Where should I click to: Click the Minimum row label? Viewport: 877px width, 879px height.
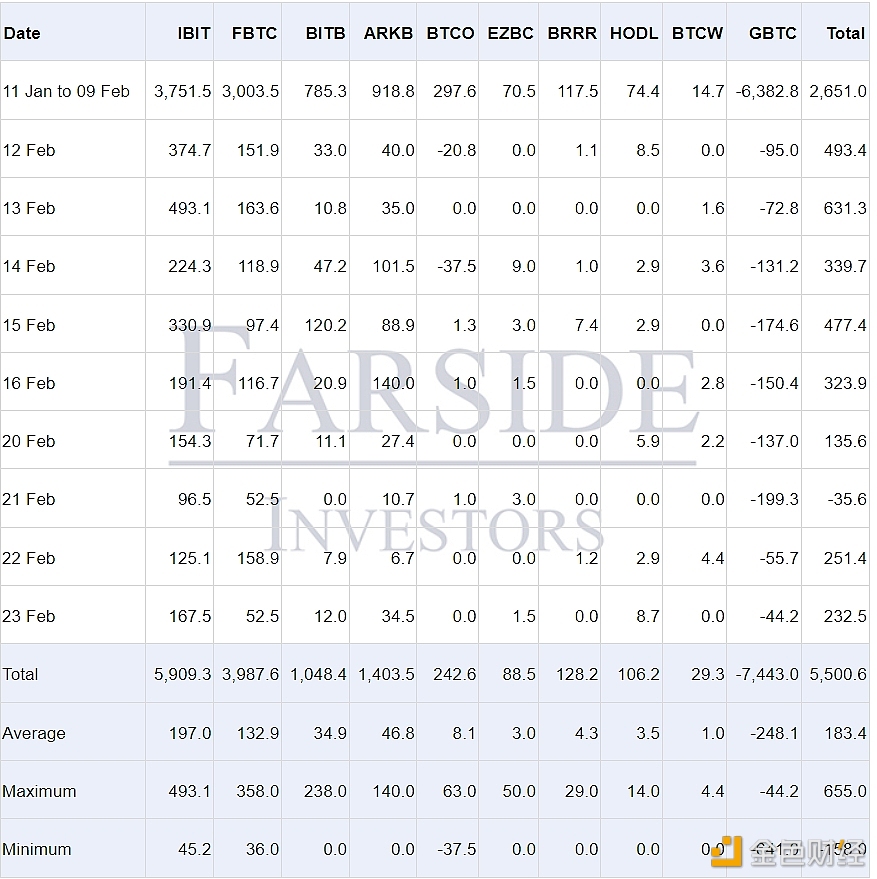tap(37, 849)
